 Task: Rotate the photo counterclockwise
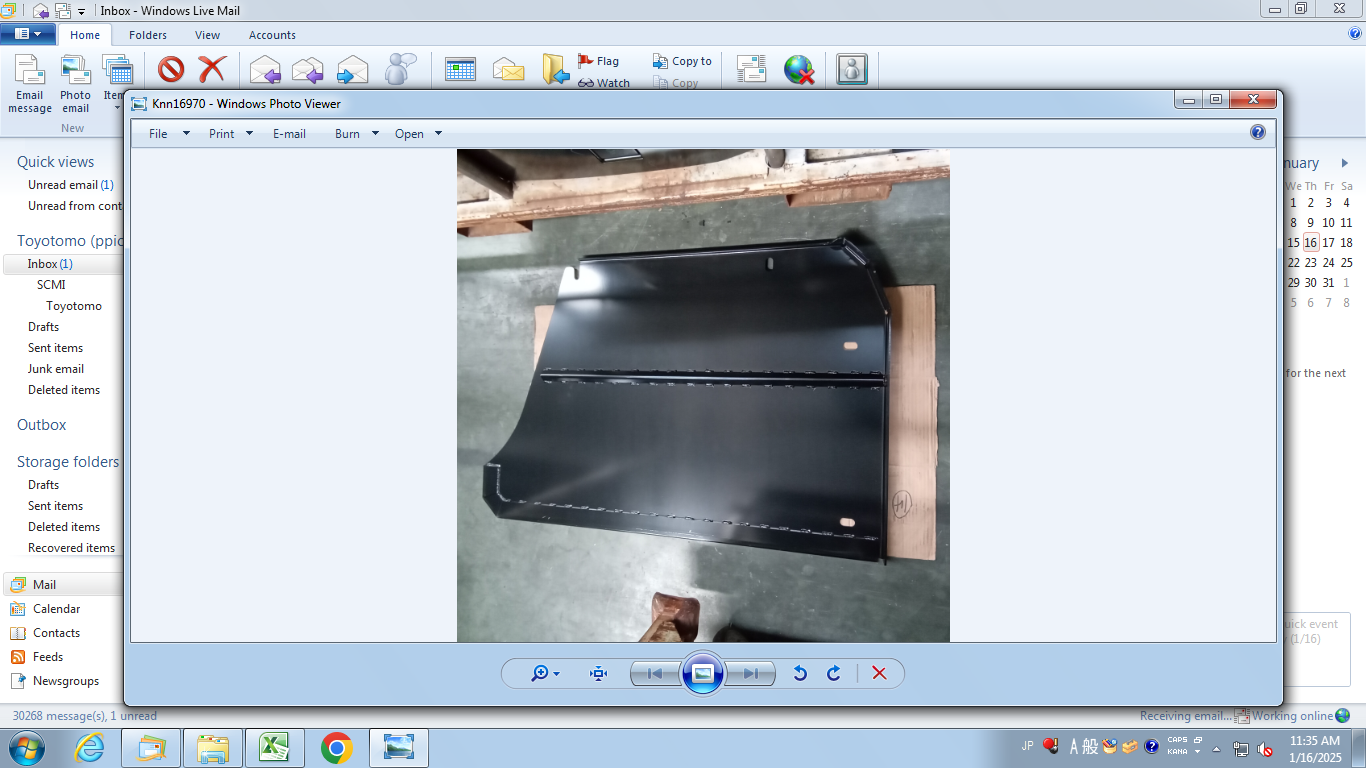[800, 674]
